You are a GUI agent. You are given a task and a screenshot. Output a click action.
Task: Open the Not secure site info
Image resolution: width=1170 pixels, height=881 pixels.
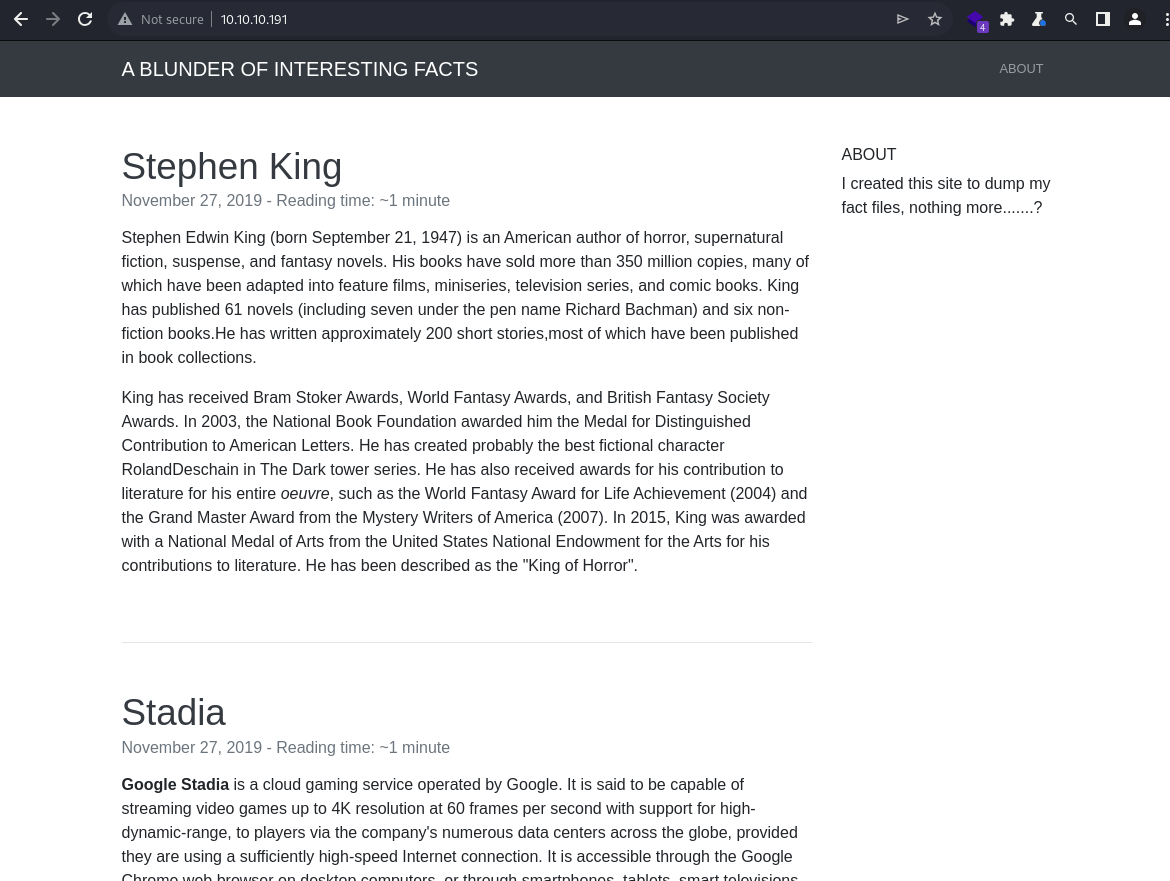click(160, 19)
